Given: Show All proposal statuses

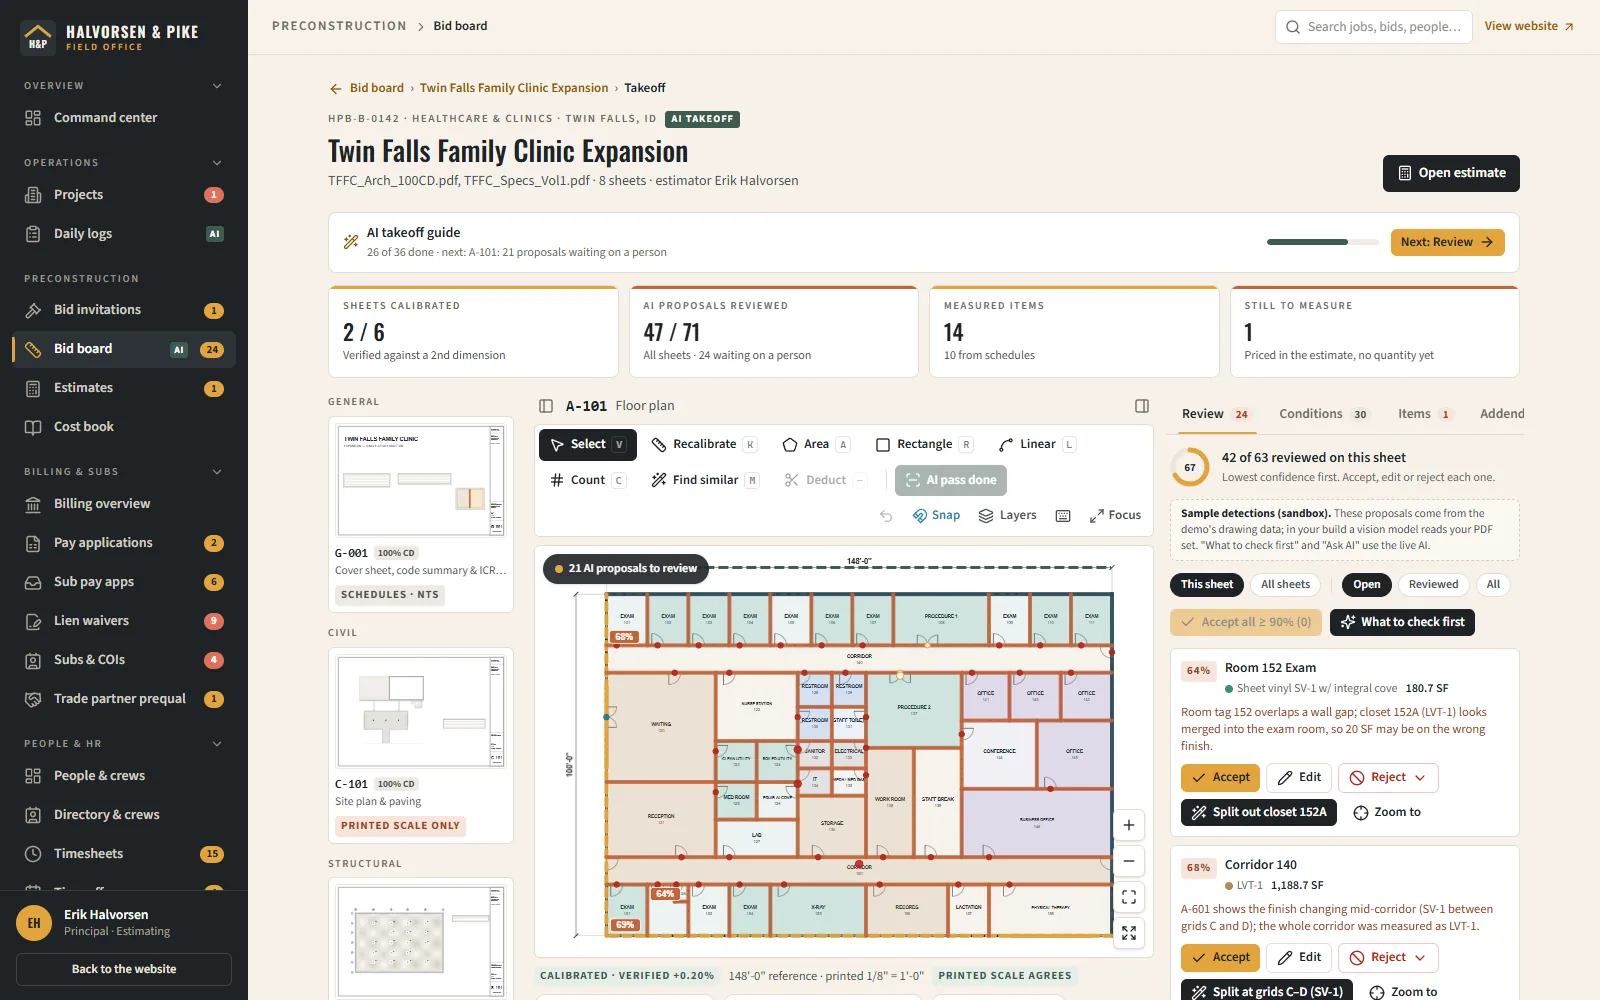Looking at the screenshot, I should [1493, 585].
